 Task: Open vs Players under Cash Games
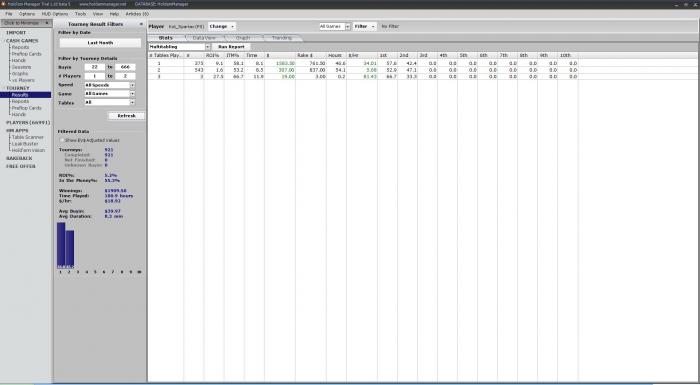point(23,80)
